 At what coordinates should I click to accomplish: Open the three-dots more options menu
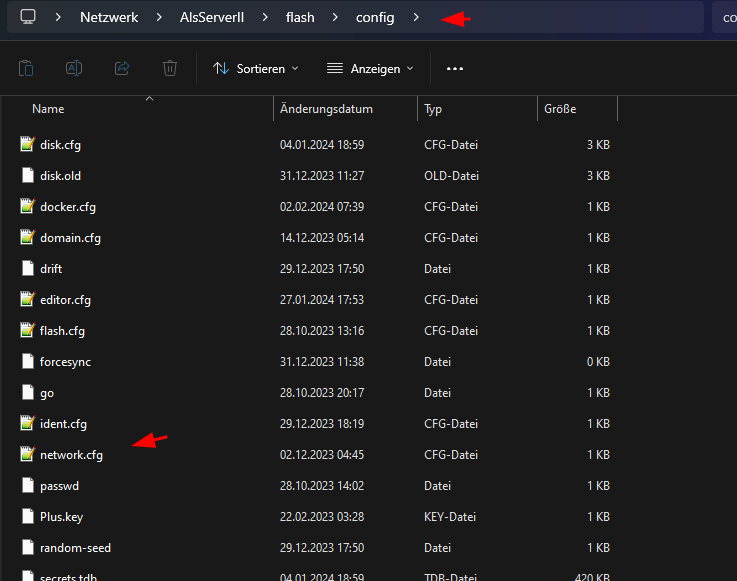[455, 69]
